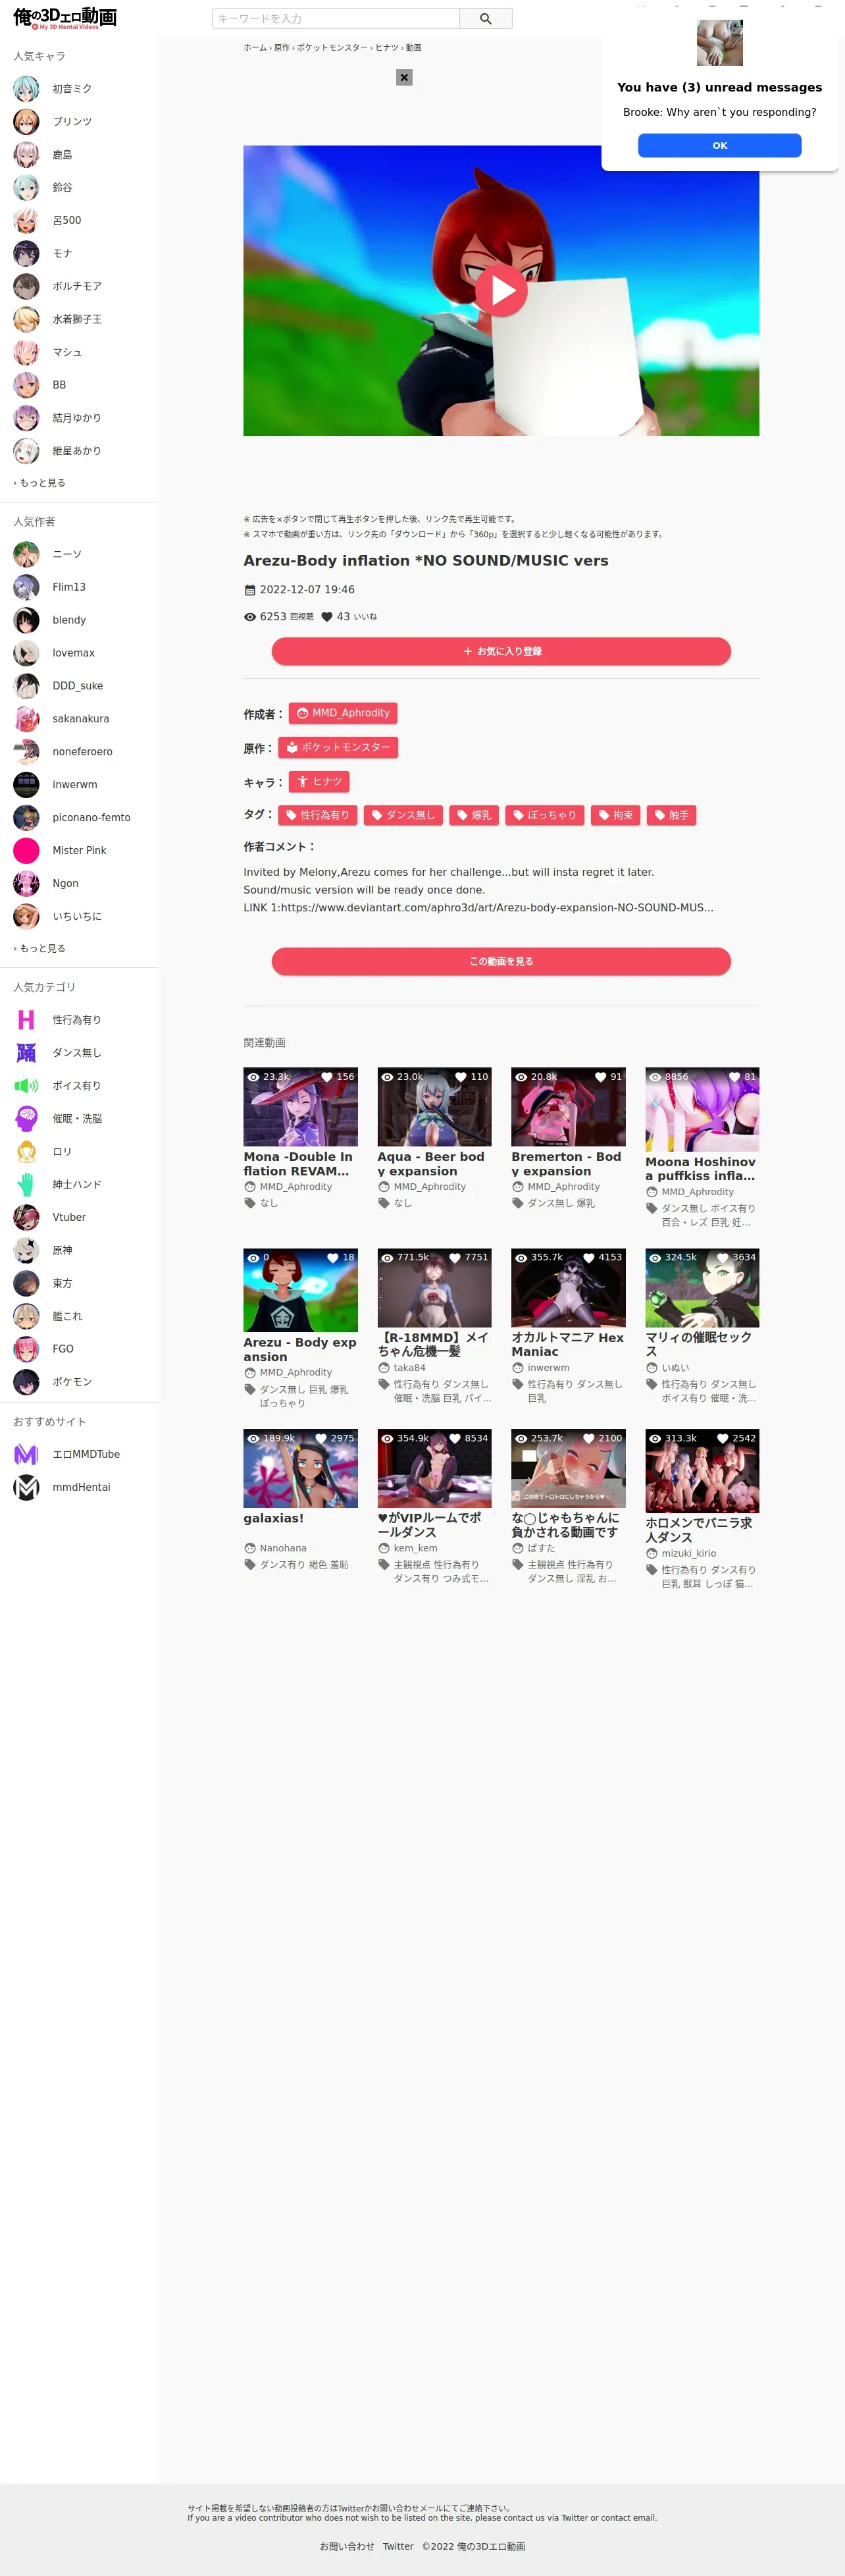Open ヒナツ chip in キャラ row
The height and width of the screenshot is (2576, 845).
319,781
